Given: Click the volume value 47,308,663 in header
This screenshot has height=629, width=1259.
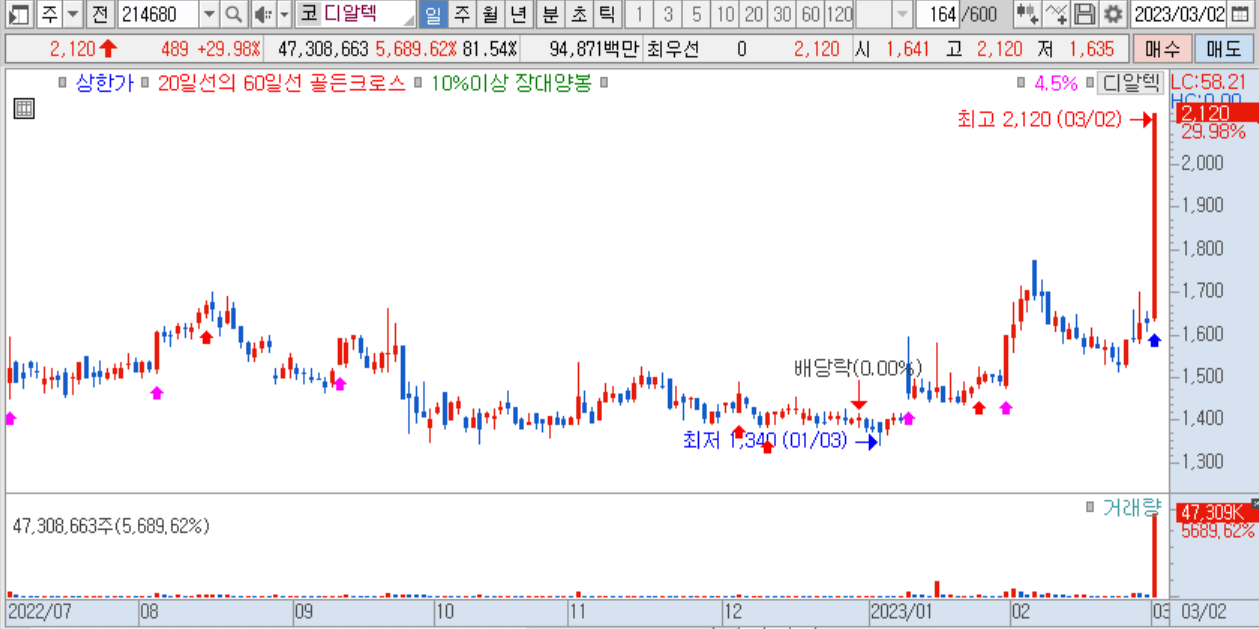Looking at the screenshot, I should point(323,49).
